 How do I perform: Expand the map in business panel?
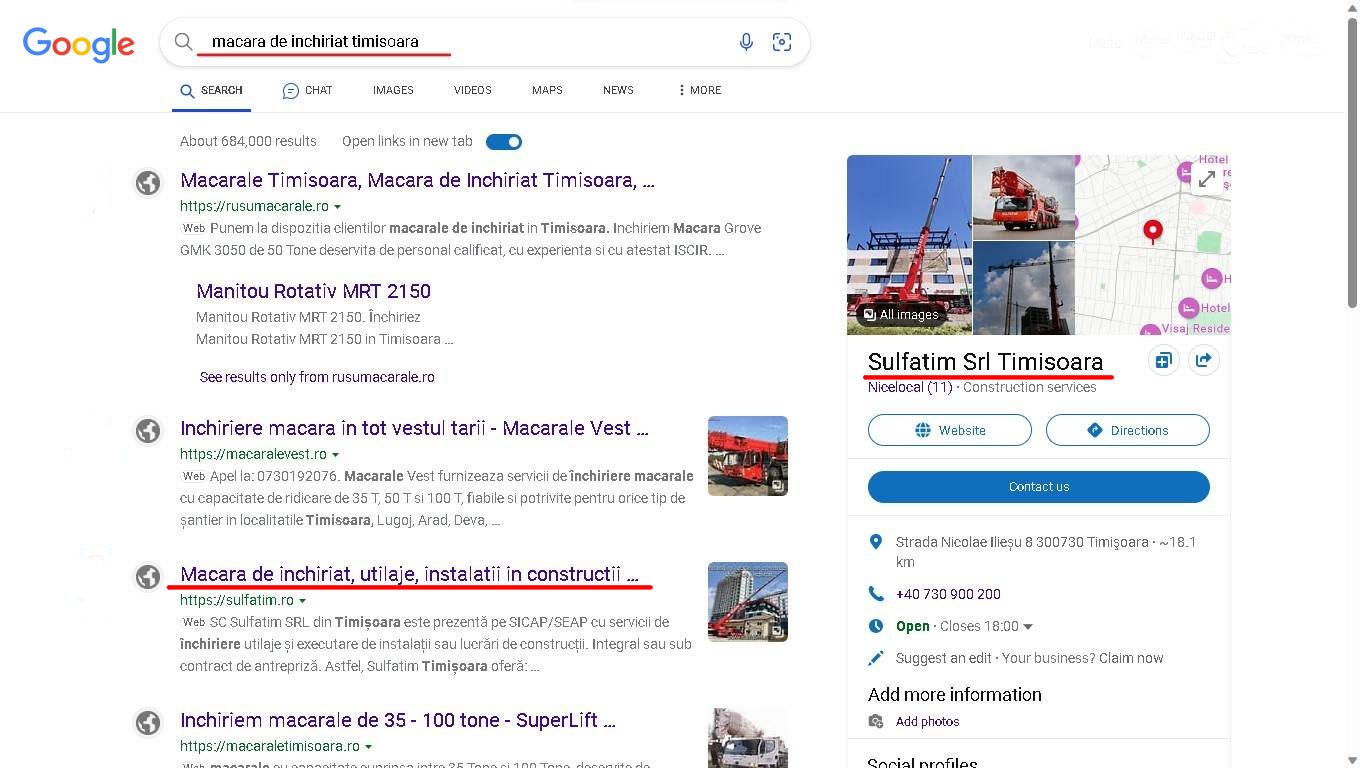(1207, 179)
